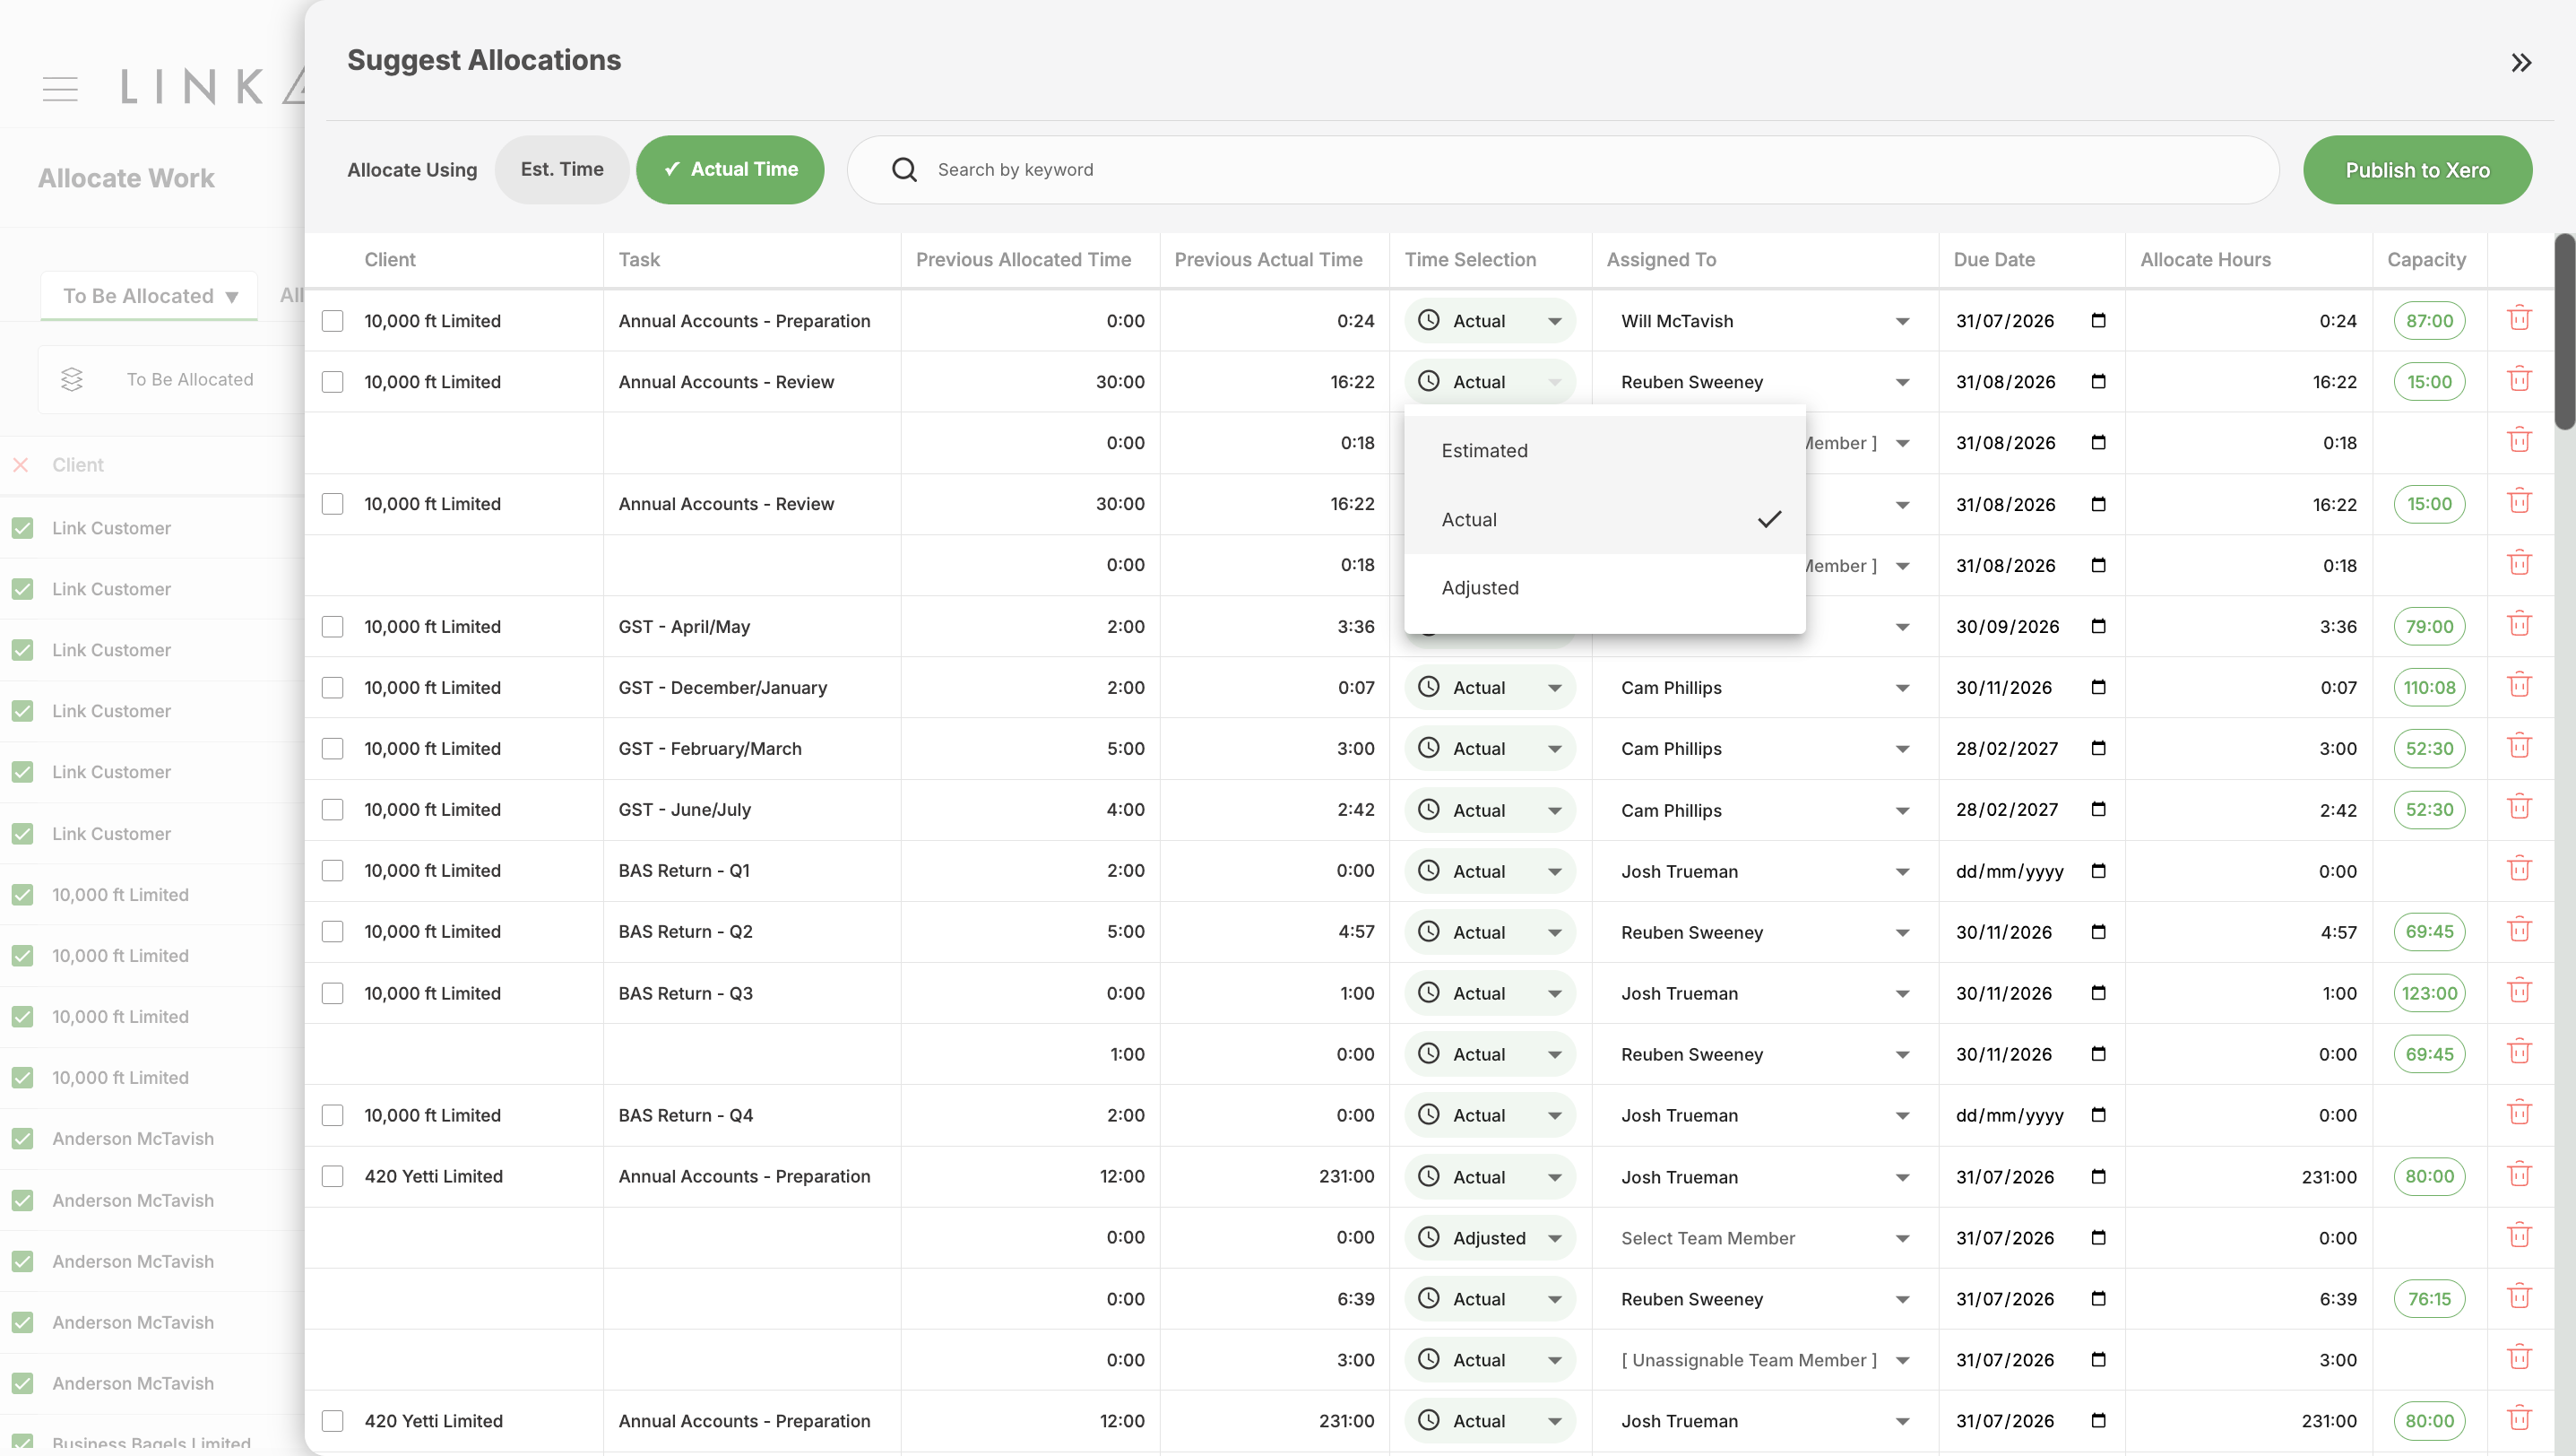Image resolution: width=2576 pixels, height=1456 pixels.
Task: Select the Actual Time allocation option
Action: [730, 170]
